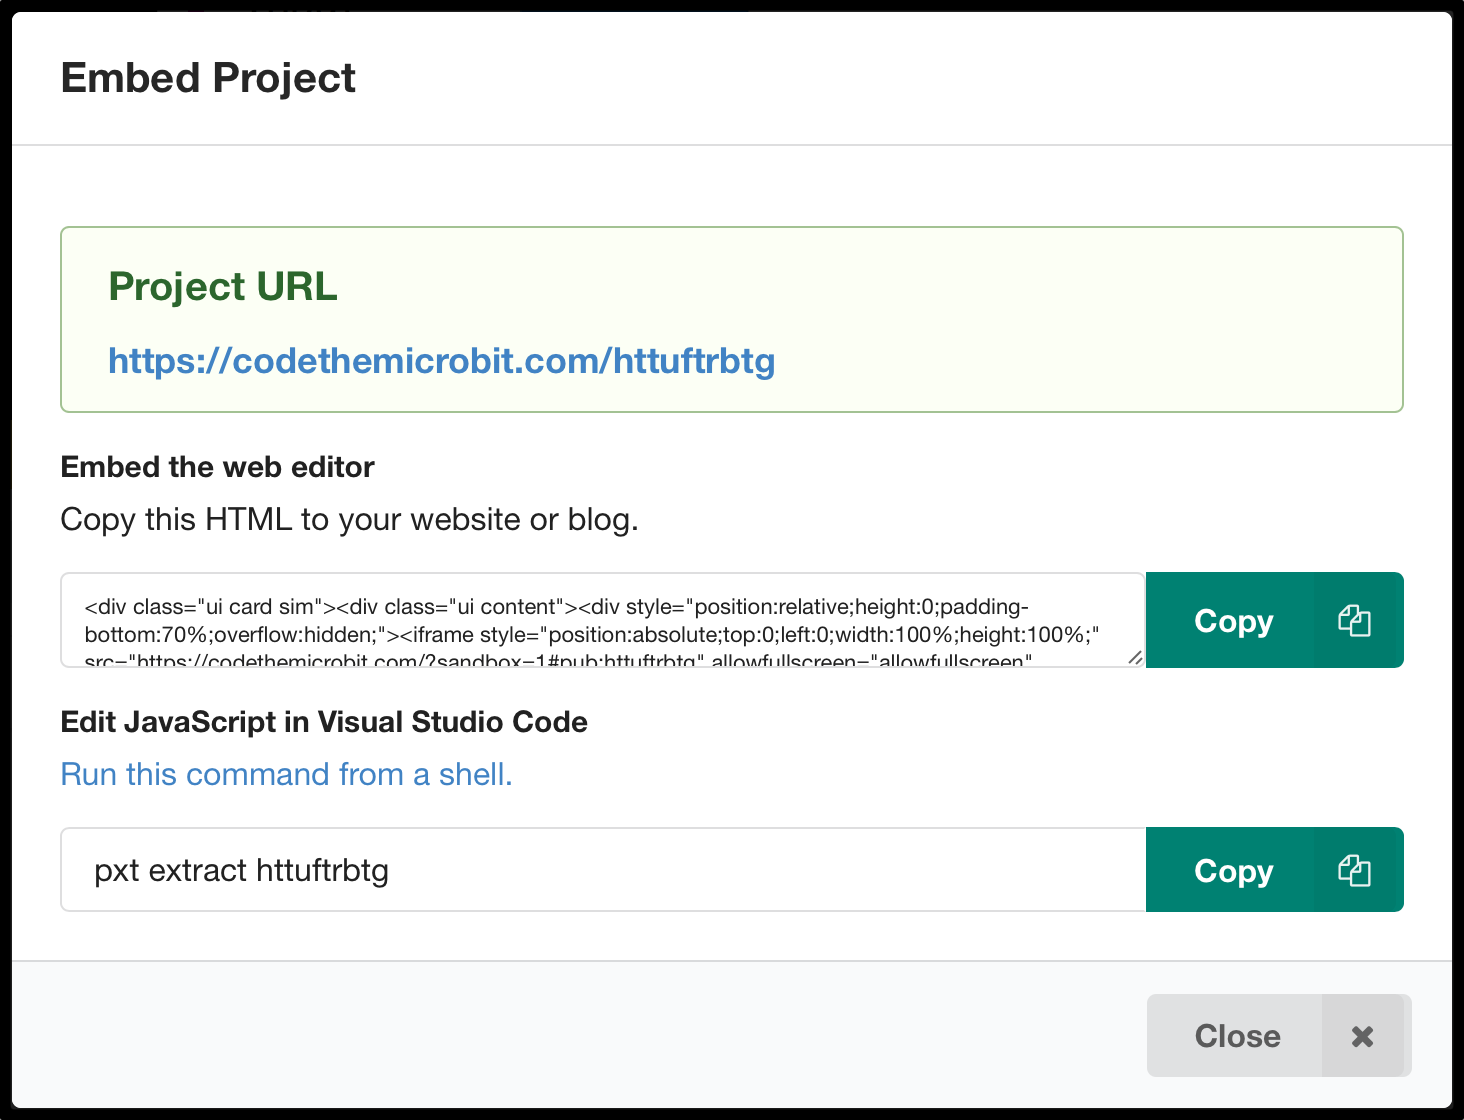Click 'Edit JavaScript in Visual Studio Code' heading

click(324, 722)
